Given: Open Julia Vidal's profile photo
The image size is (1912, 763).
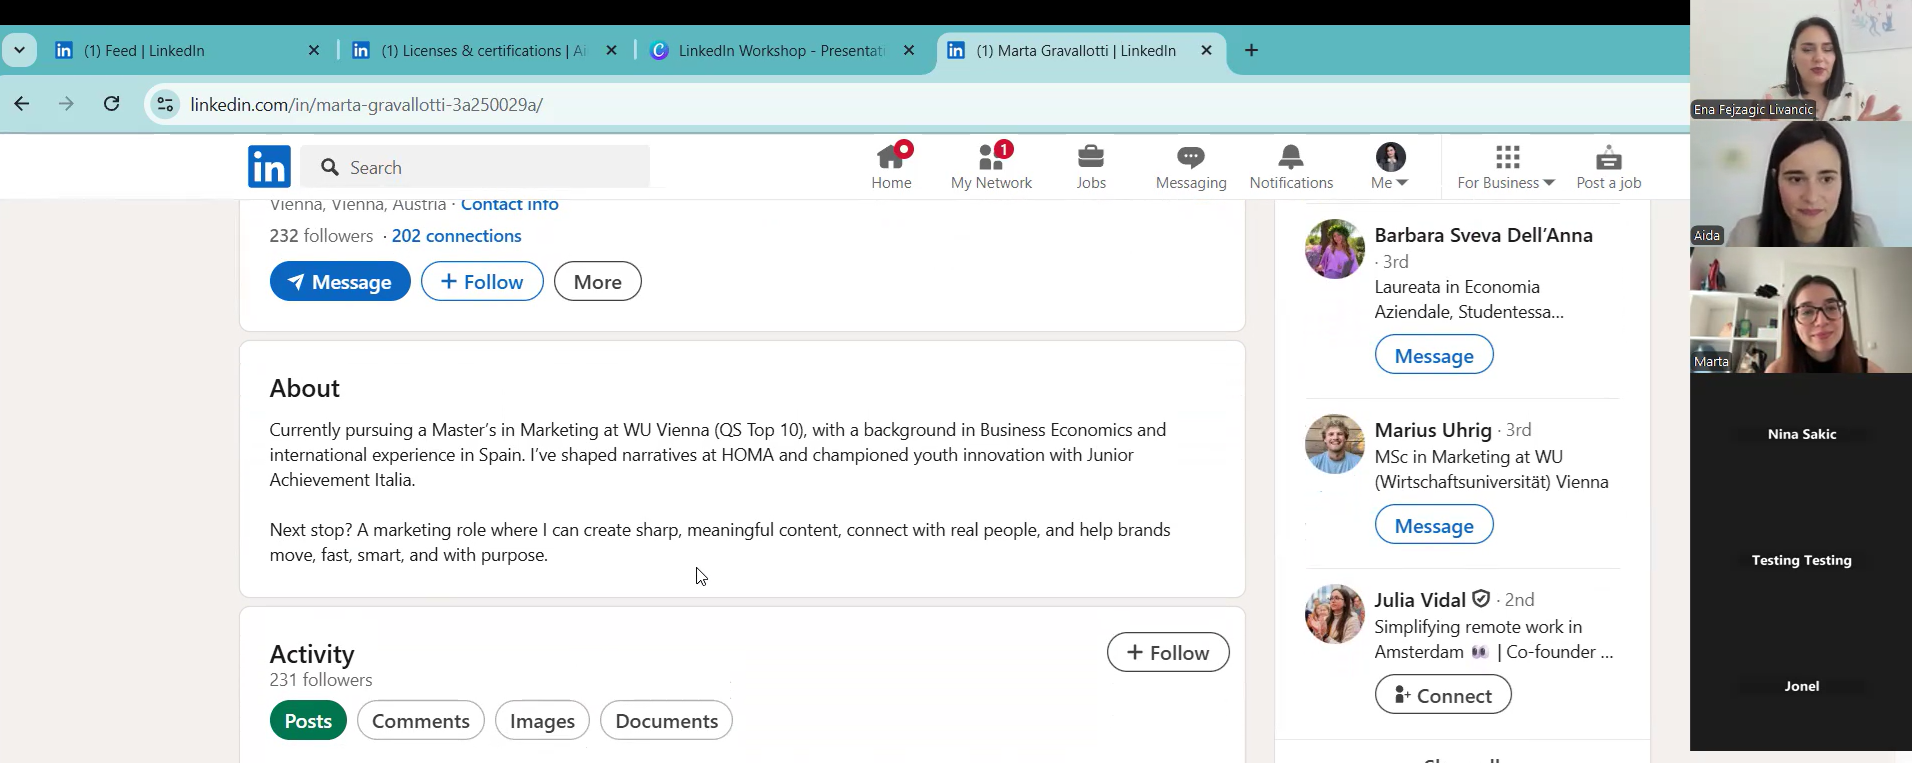Looking at the screenshot, I should point(1335,614).
